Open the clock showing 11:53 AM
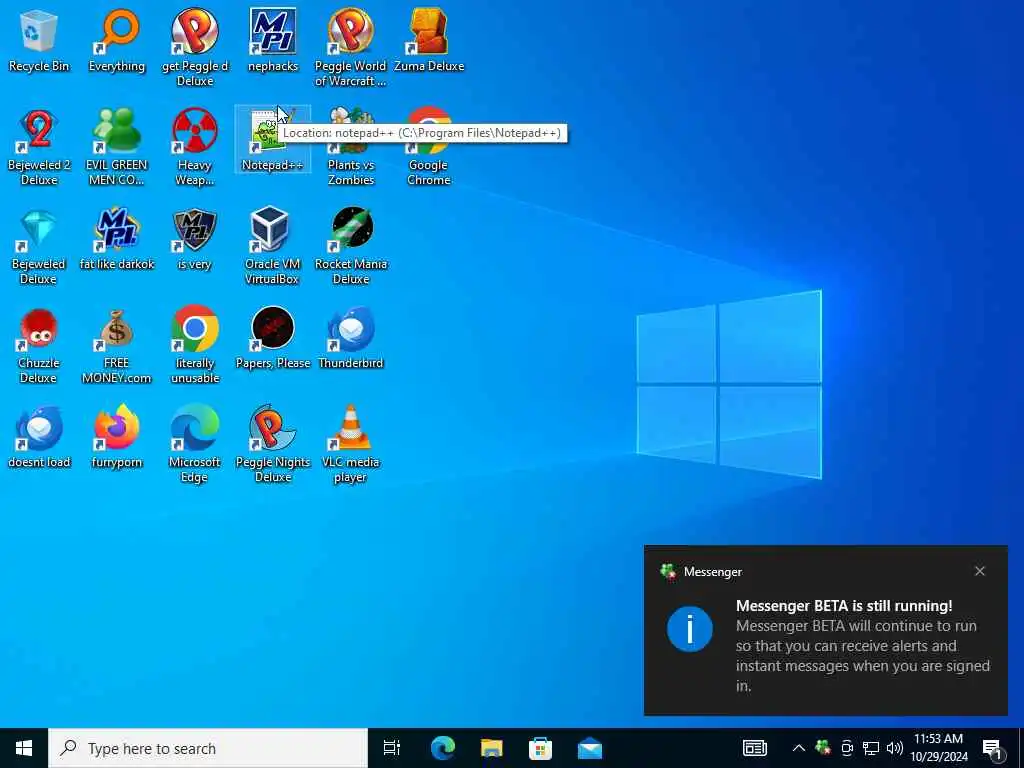 click(x=939, y=748)
